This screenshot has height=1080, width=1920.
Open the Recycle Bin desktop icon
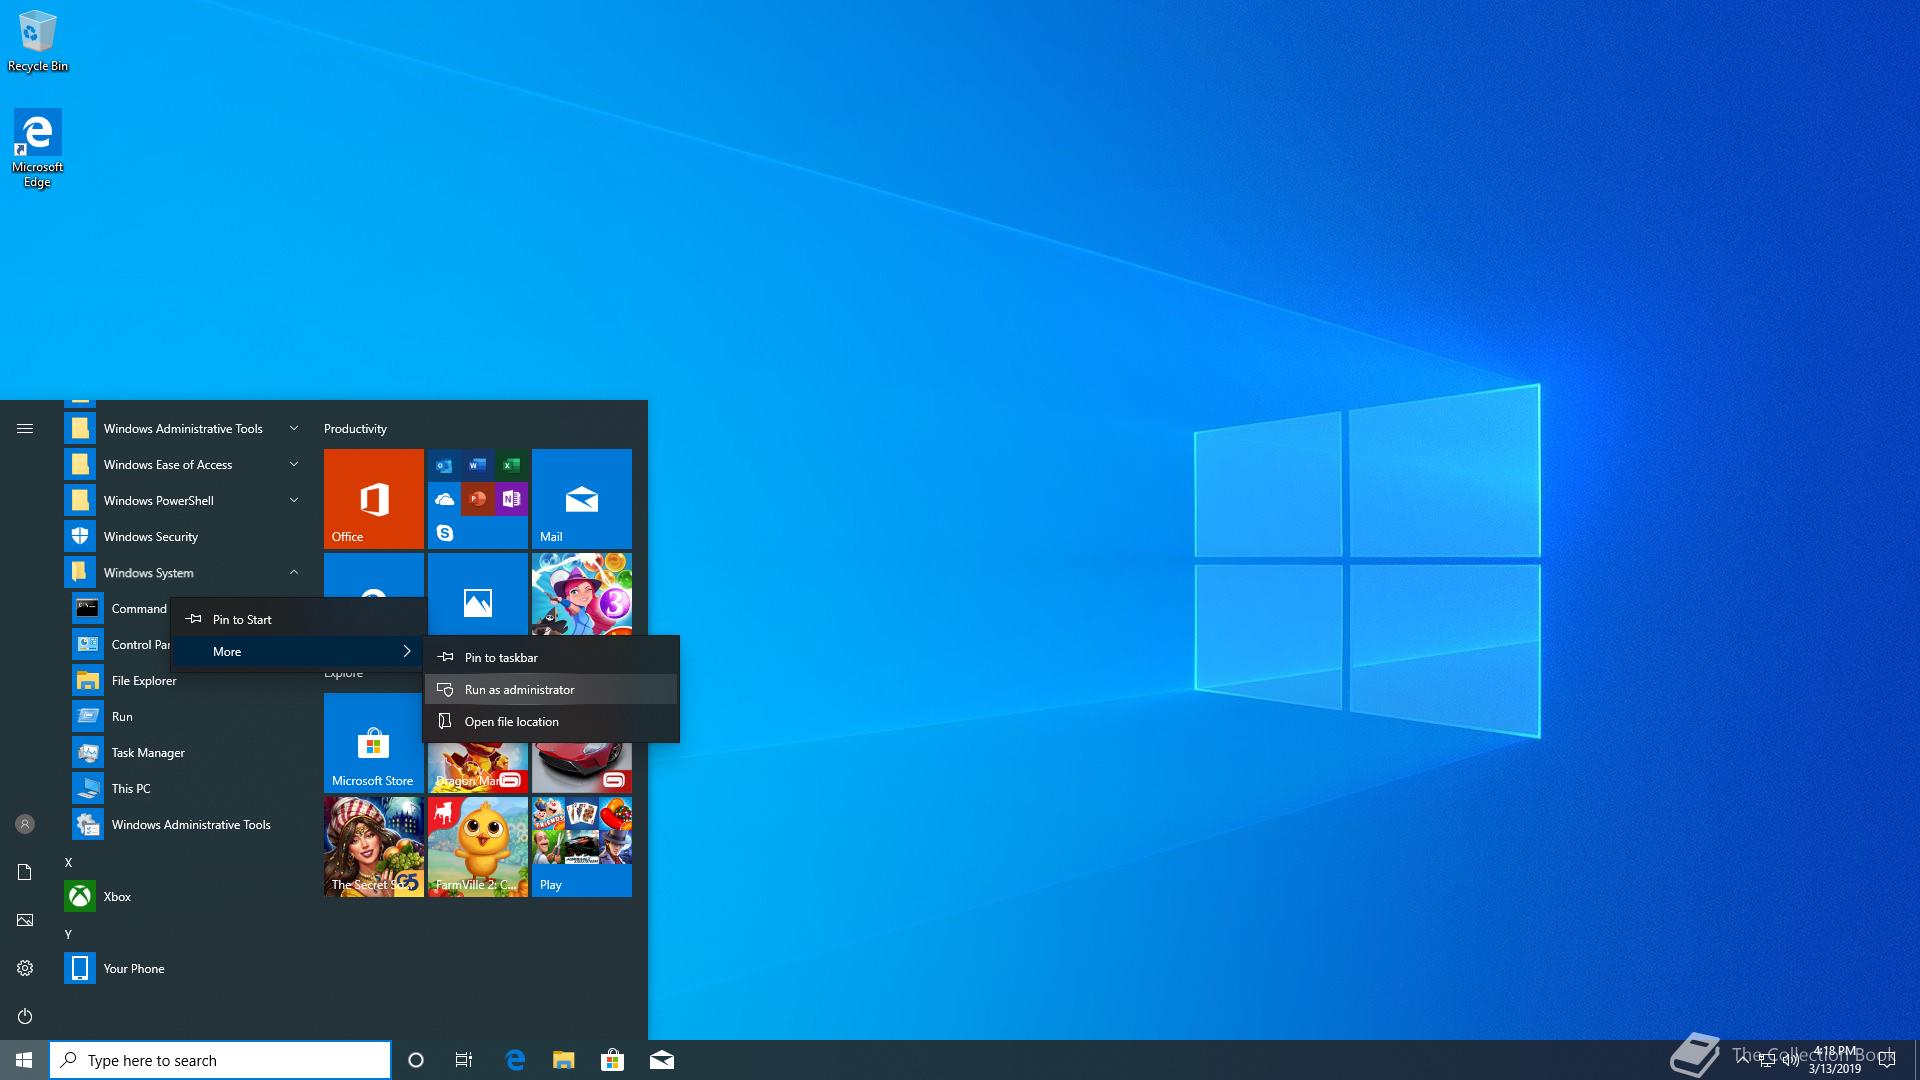[38, 41]
